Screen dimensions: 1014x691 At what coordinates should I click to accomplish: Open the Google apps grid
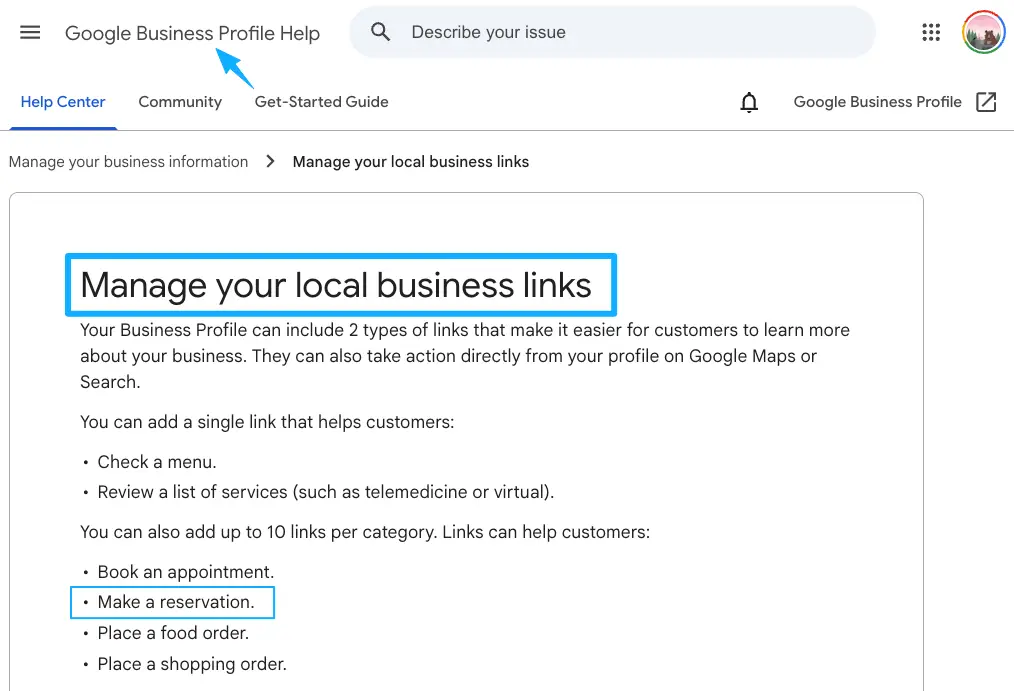(931, 32)
